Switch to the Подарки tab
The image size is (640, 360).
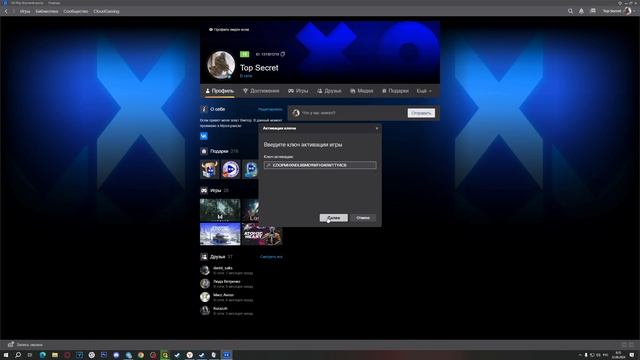[395, 91]
